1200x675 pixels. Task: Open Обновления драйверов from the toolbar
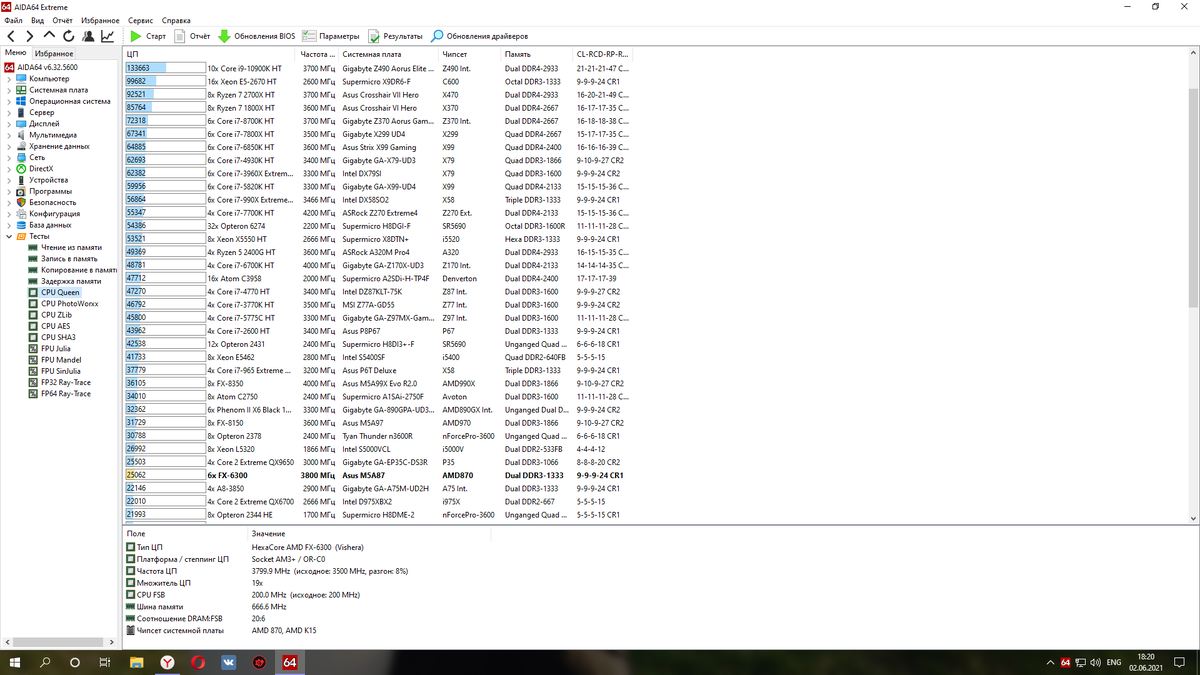coord(480,36)
